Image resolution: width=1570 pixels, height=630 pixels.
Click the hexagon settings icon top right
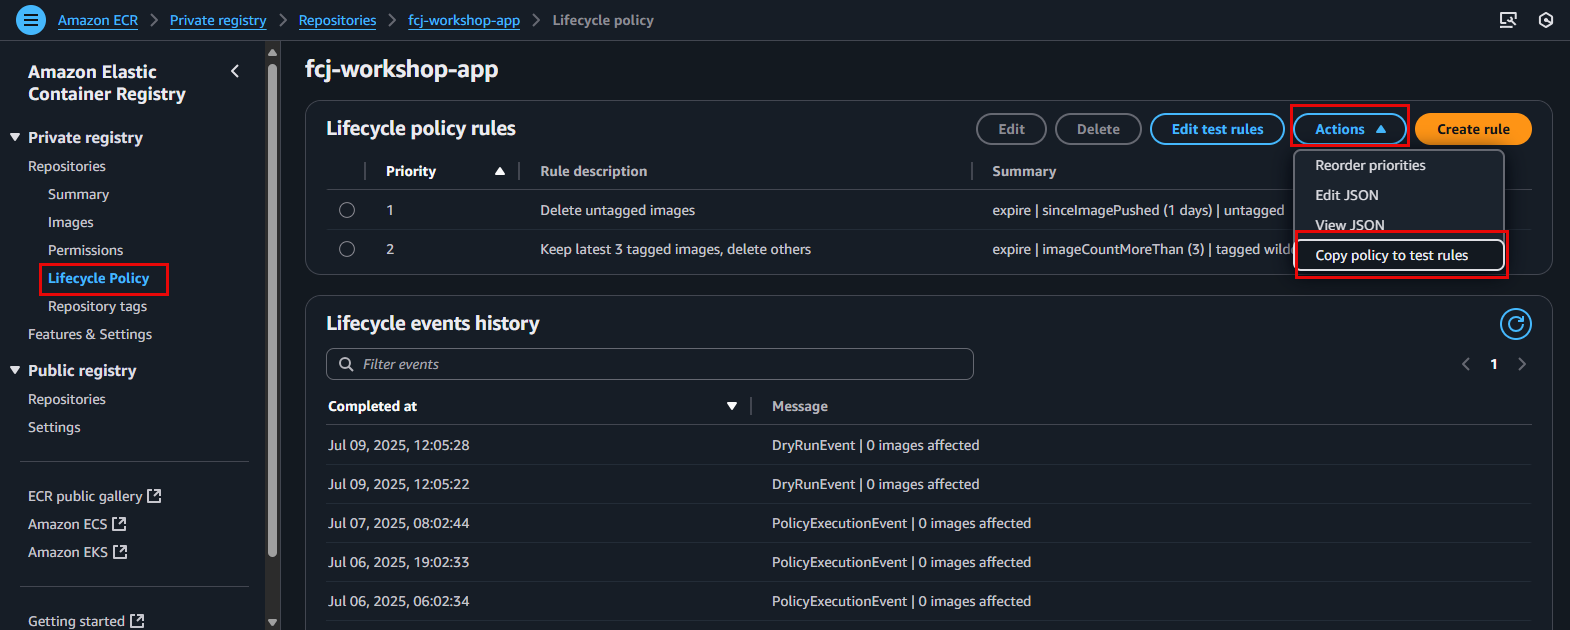pyautogui.click(x=1546, y=20)
